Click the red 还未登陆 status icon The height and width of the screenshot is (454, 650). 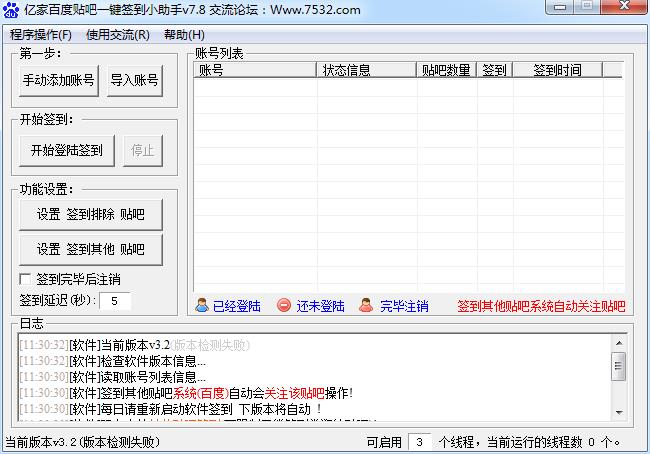[x=284, y=306]
